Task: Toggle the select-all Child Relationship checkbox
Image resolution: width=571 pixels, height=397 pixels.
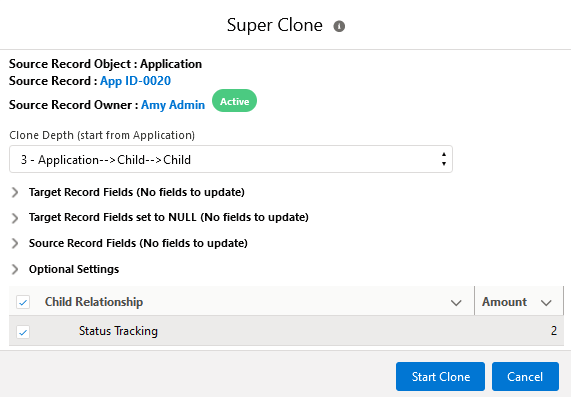Action: point(23,302)
